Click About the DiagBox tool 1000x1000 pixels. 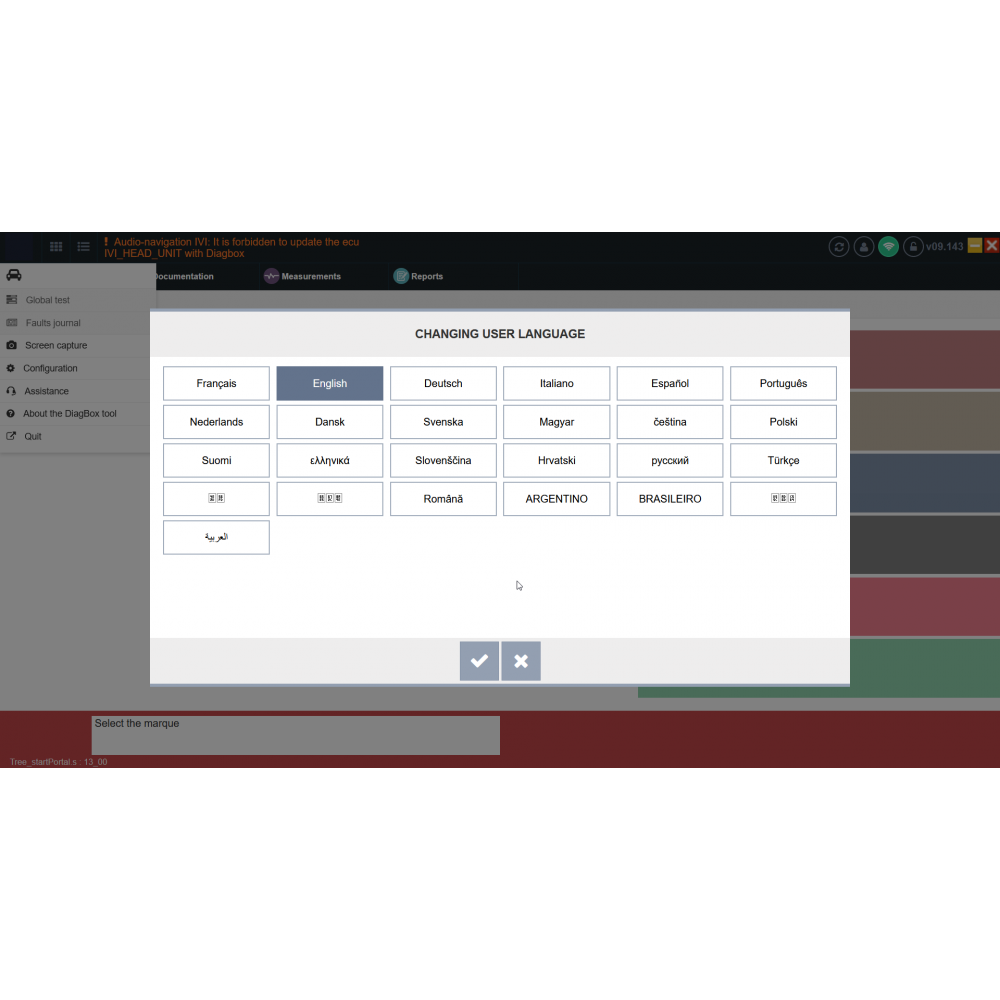[x=70, y=414]
